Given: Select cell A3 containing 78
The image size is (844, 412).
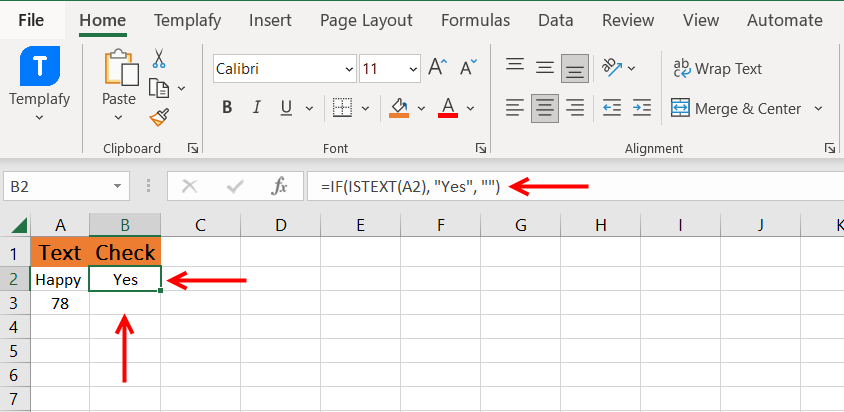Looking at the screenshot, I should 60,303.
